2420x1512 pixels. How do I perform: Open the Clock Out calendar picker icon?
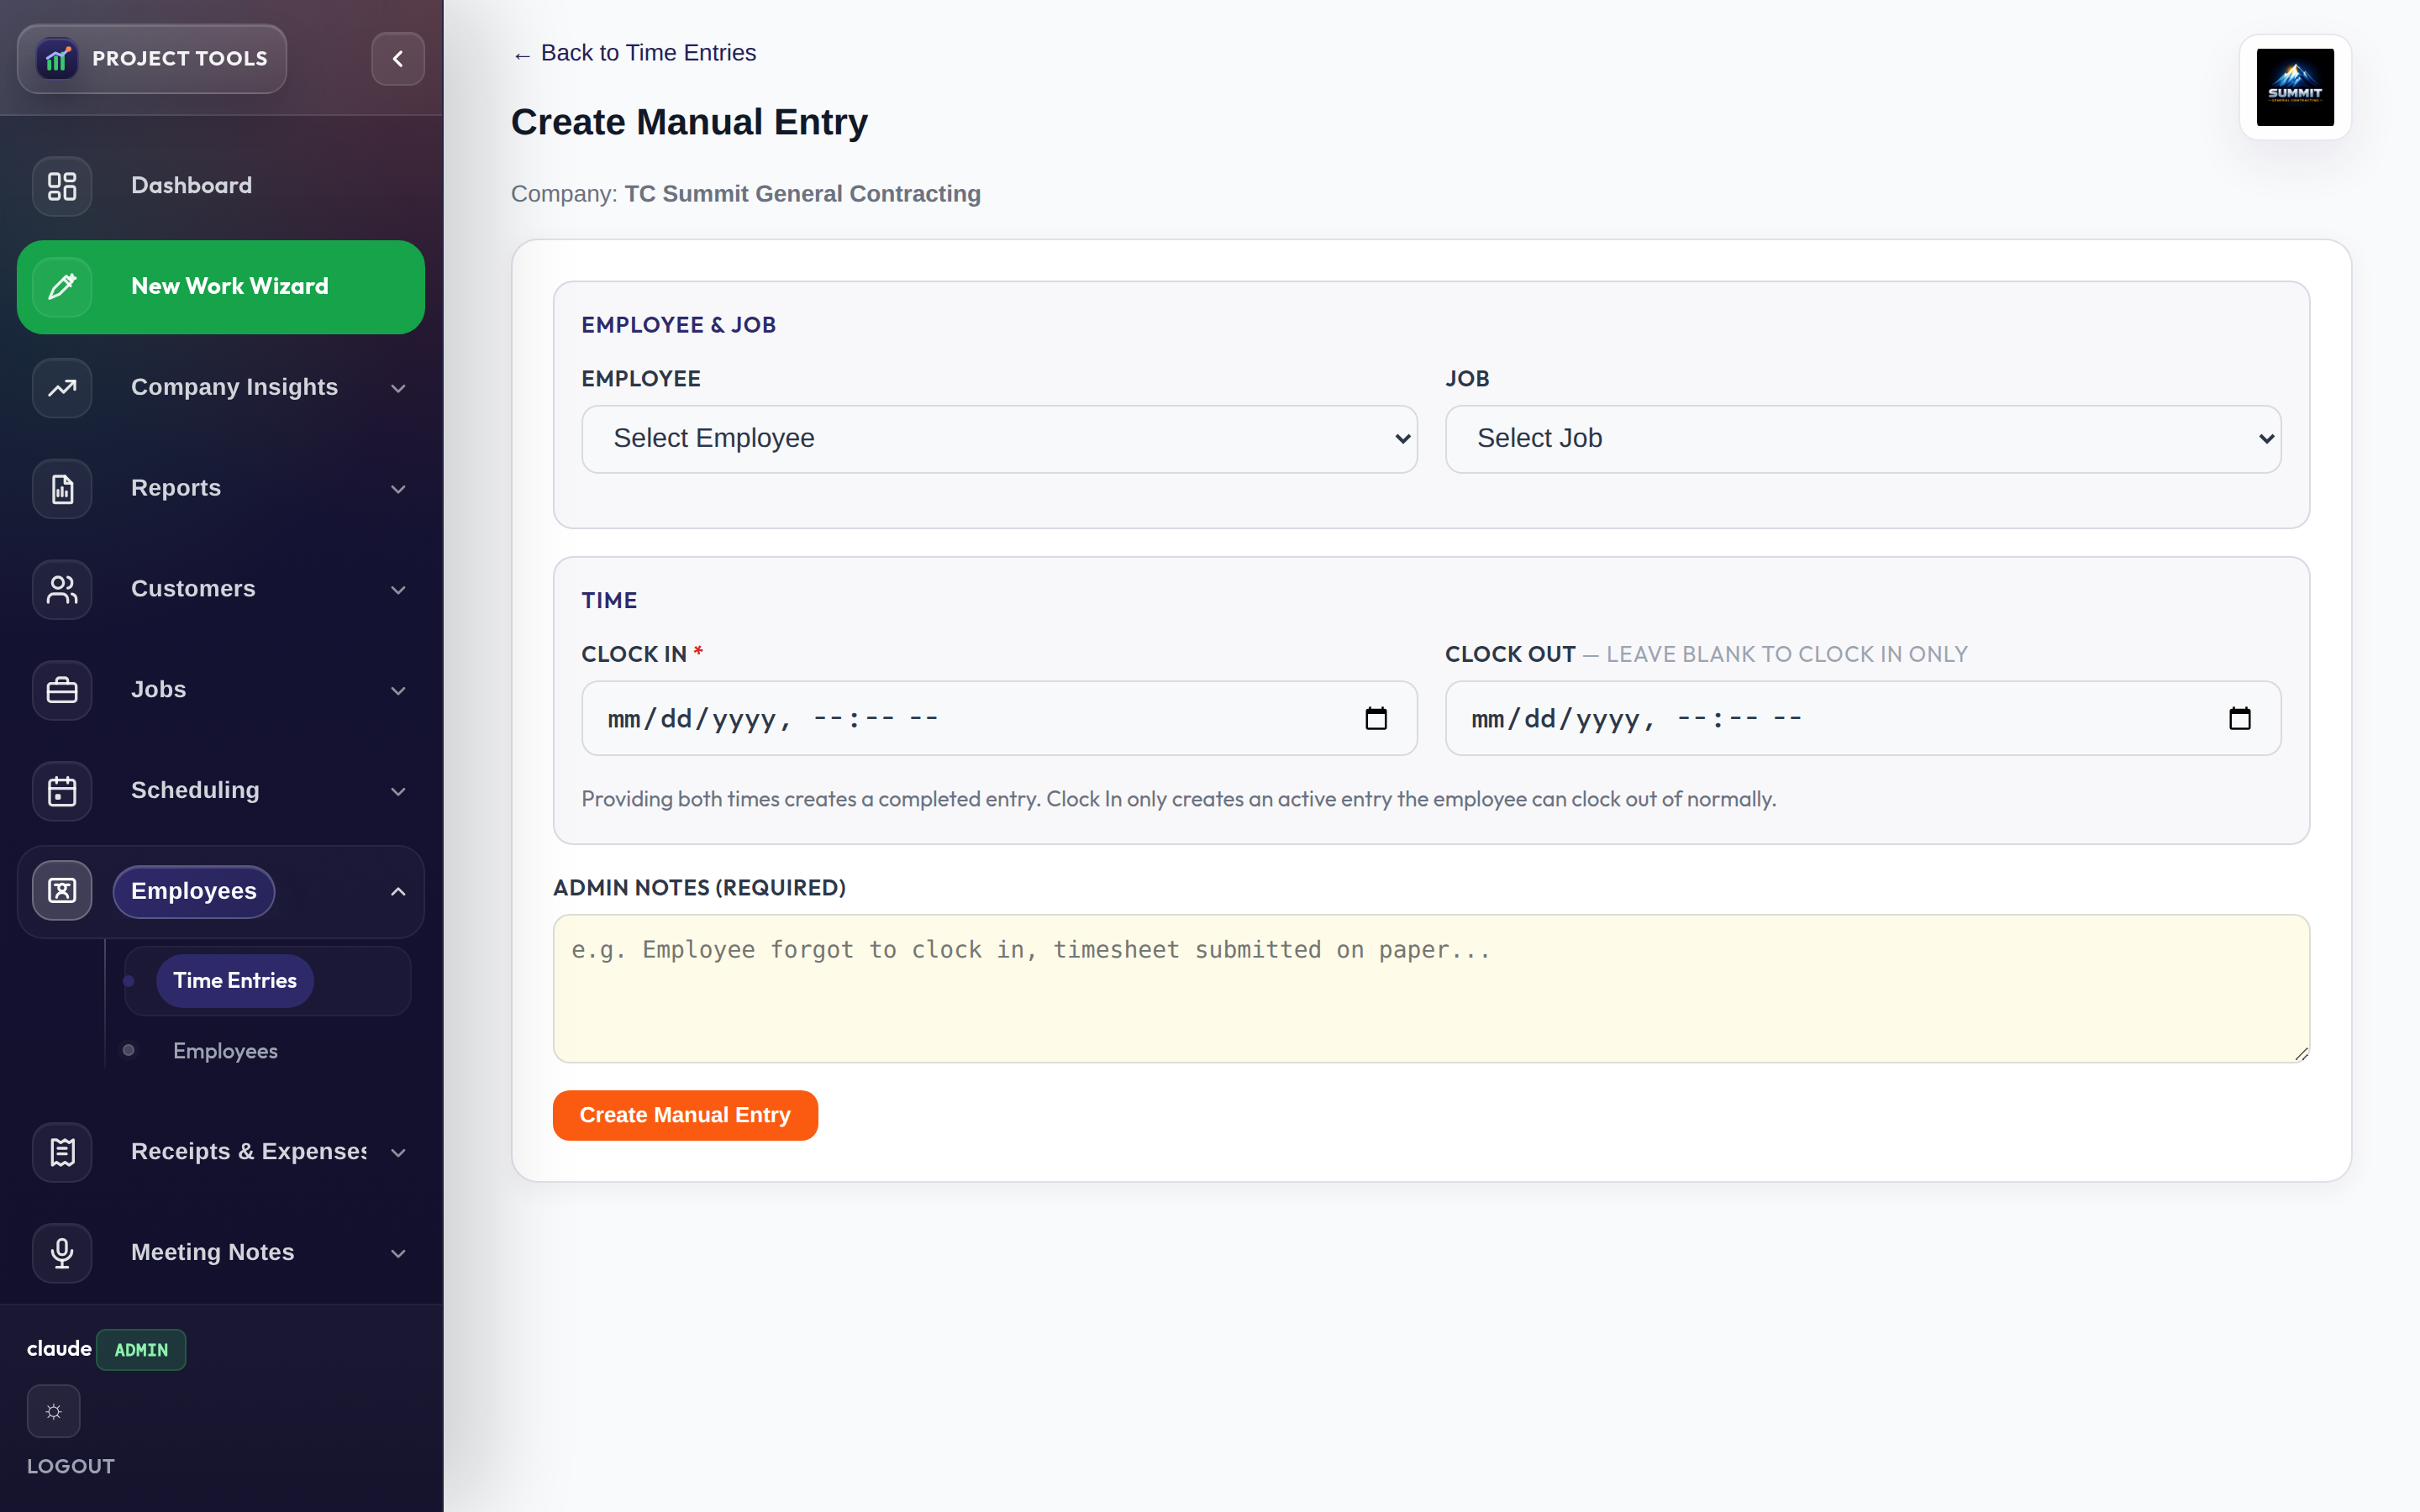[x=2240, y=718]
